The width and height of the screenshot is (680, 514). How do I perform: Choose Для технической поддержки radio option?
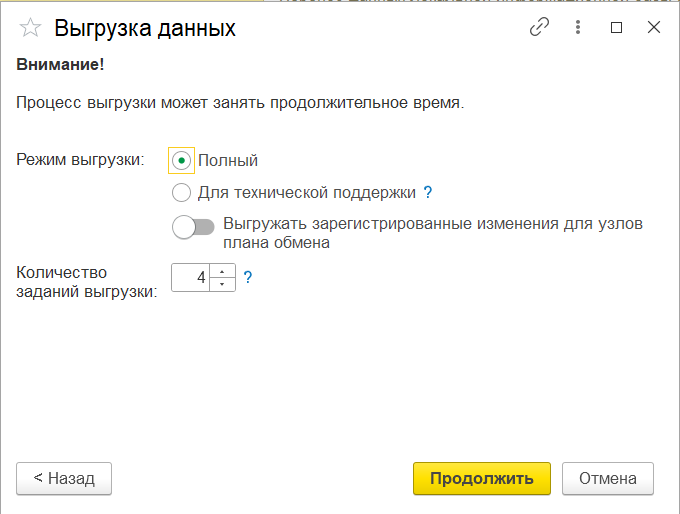(181, 192)
